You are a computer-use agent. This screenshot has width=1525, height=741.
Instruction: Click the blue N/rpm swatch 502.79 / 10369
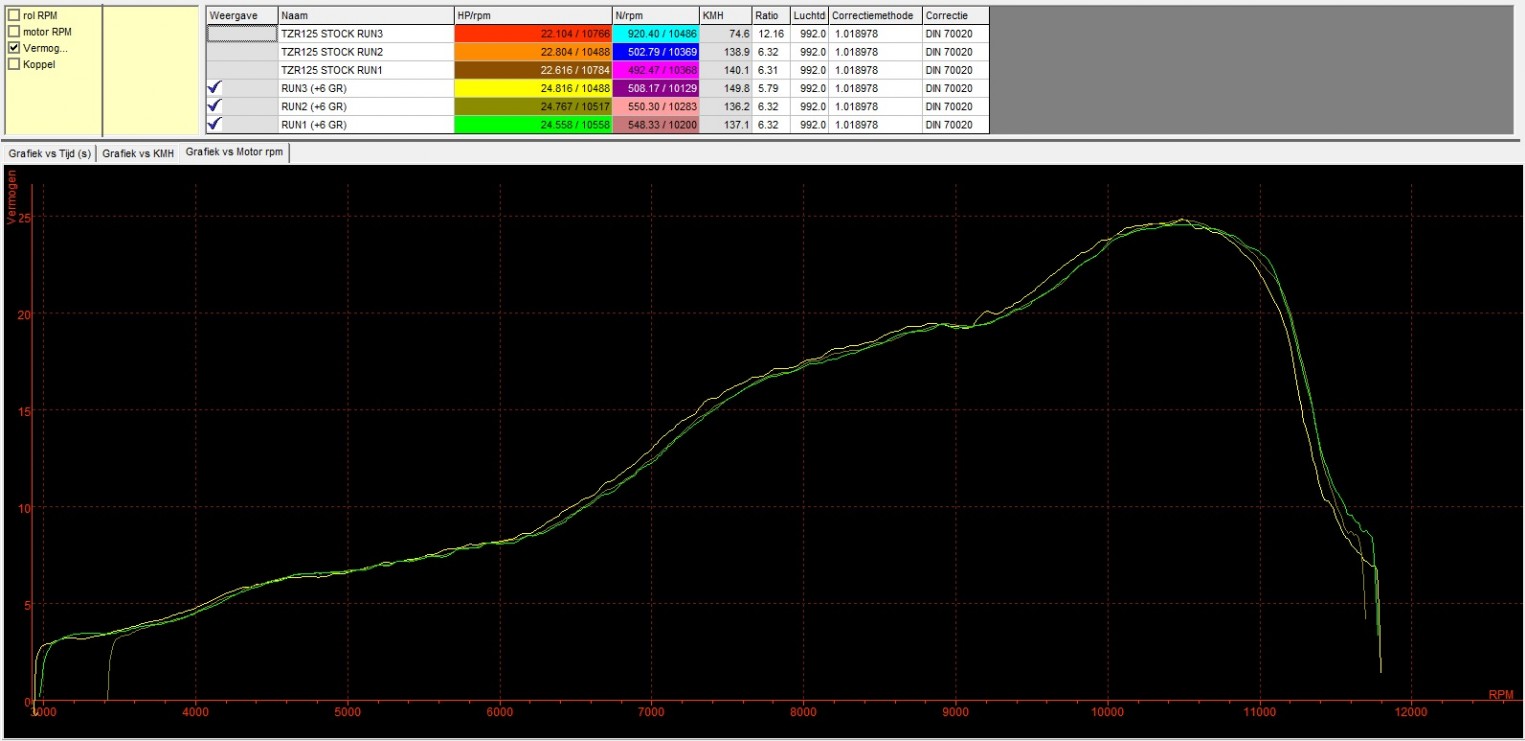(656, 52)
